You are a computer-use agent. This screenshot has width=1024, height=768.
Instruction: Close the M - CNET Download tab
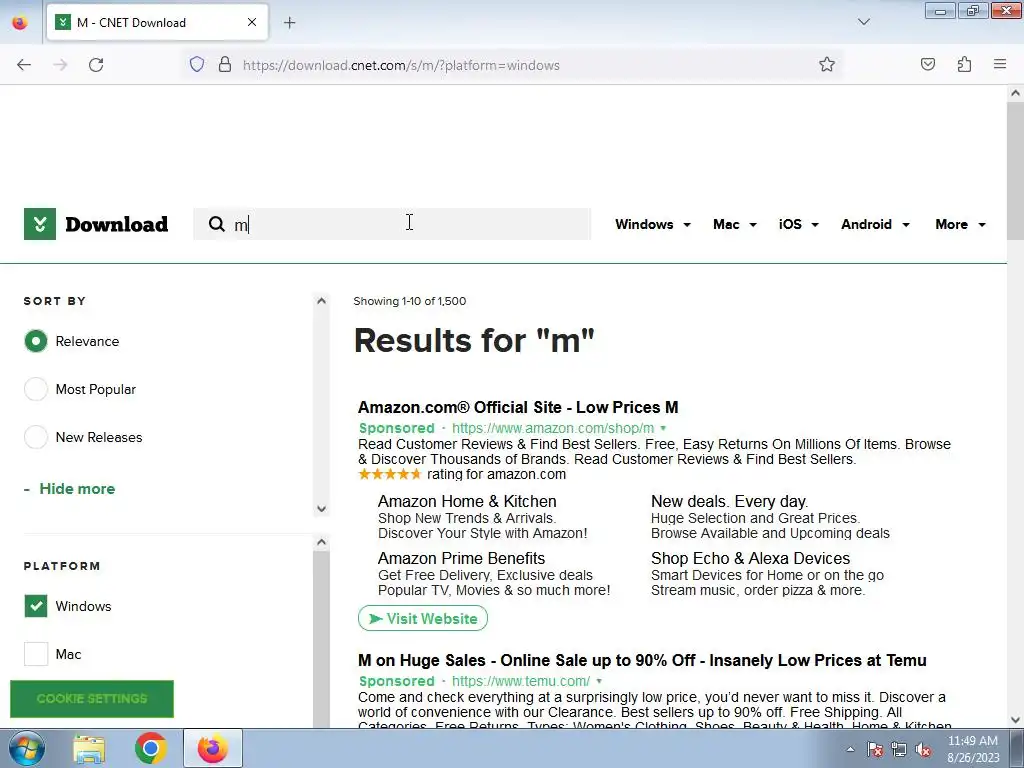click(x=252, y=22)
